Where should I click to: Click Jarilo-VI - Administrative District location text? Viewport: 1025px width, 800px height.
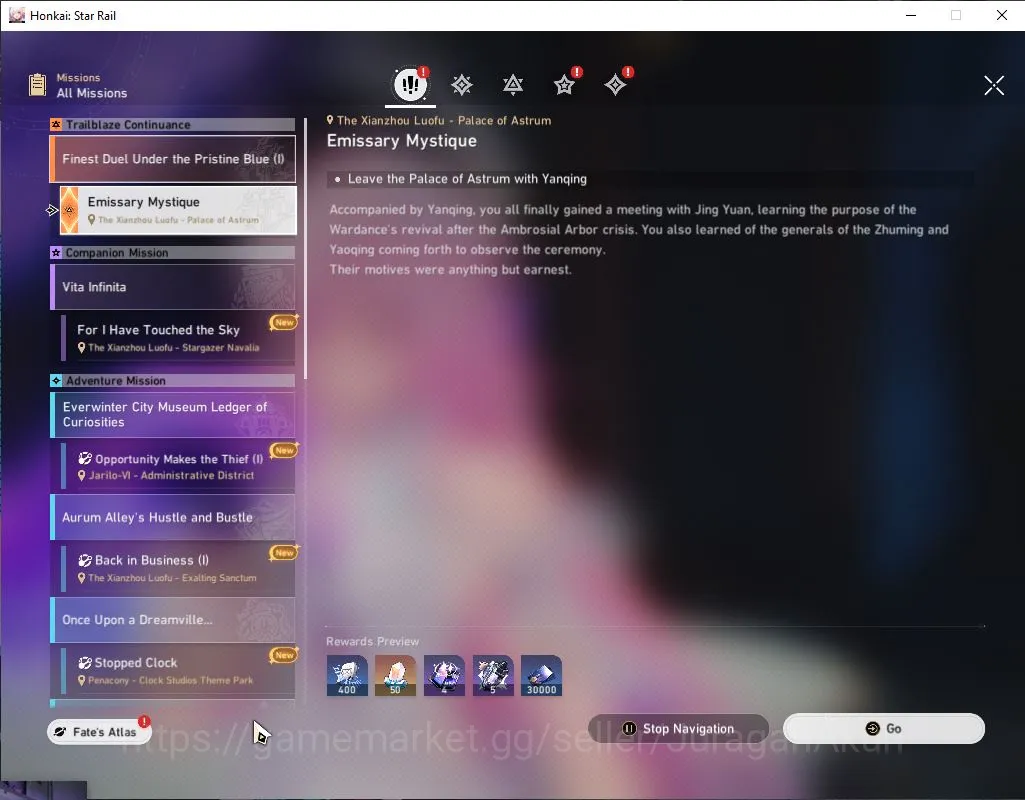click(x=171, y=475)
